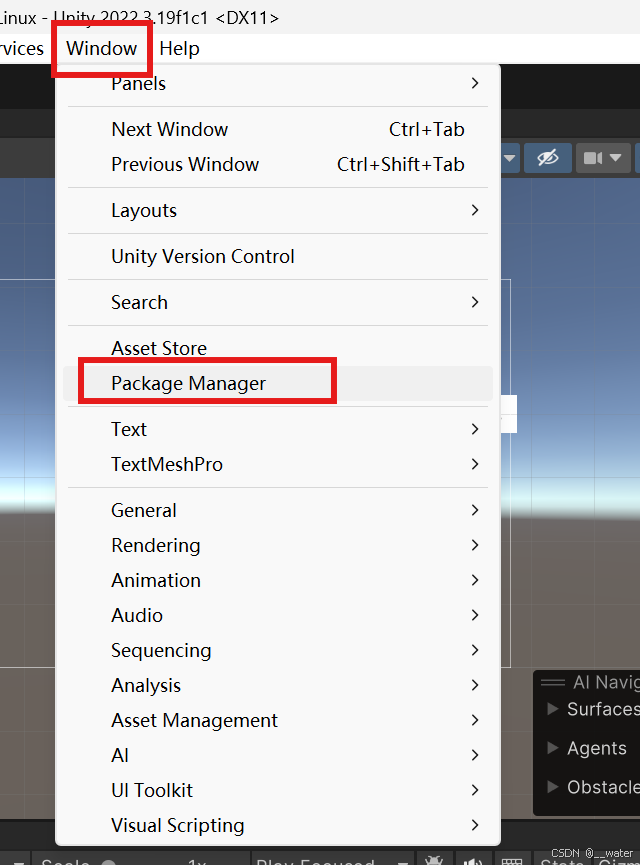
Task: Open the Help menu
Action: coord(179,49)
